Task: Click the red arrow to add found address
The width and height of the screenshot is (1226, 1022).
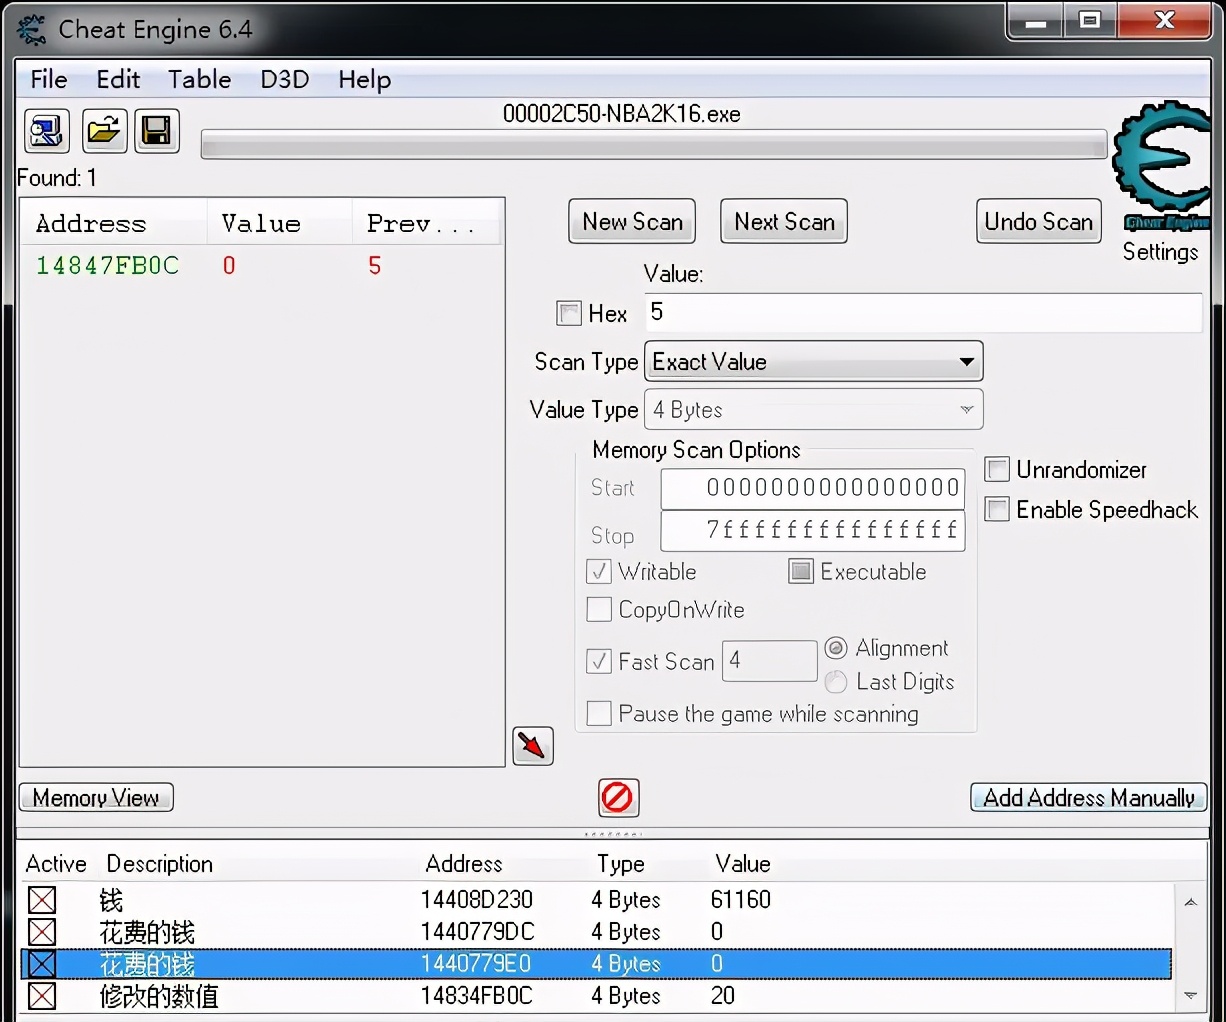Action: click(532, 746)
